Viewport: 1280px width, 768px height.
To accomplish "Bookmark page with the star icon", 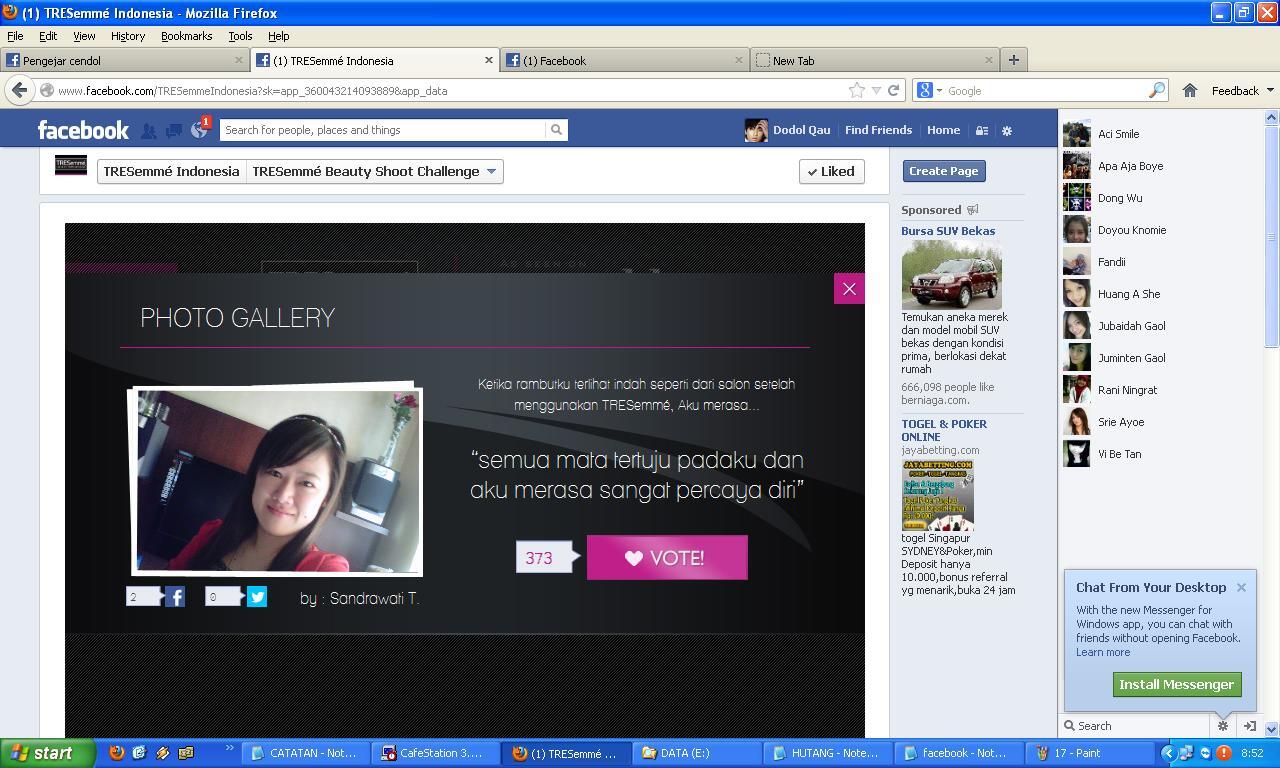I will click(857, 90).
